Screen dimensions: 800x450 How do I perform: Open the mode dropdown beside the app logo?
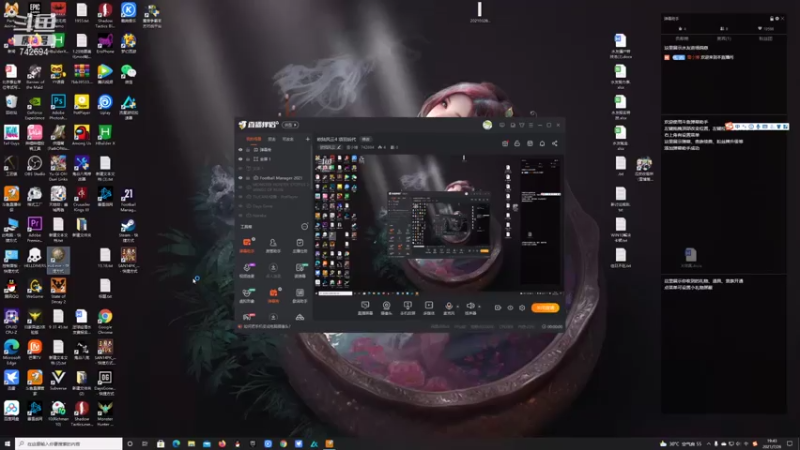pos(290,125)
